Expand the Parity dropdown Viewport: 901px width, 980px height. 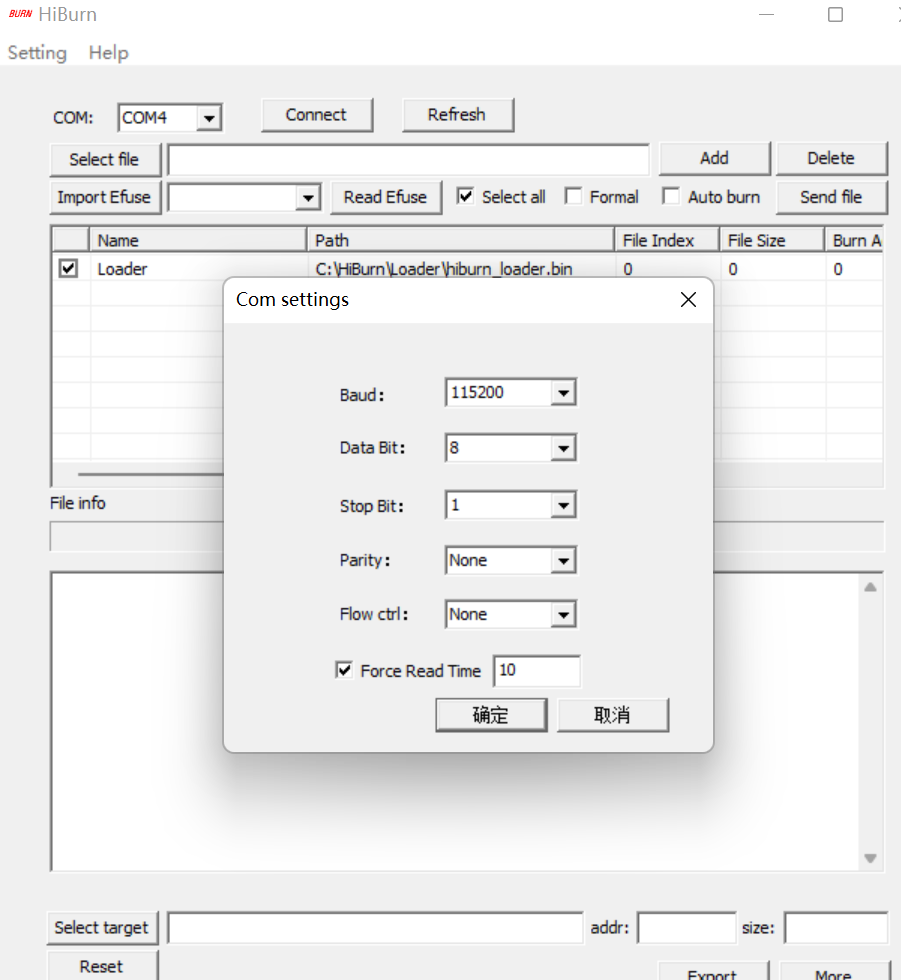pos(563,561)
